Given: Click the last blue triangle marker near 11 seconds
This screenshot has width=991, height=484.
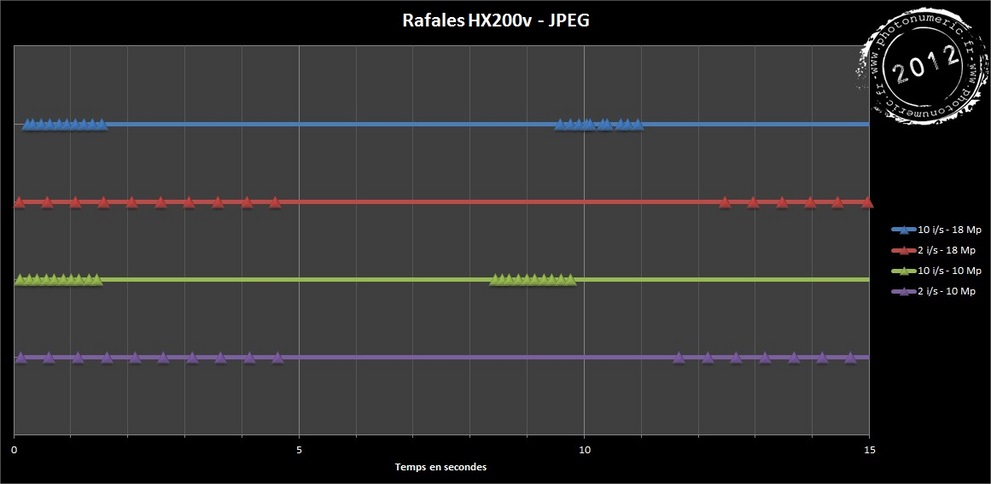Looking at the screenshot, I should click(x=638, y=124).
